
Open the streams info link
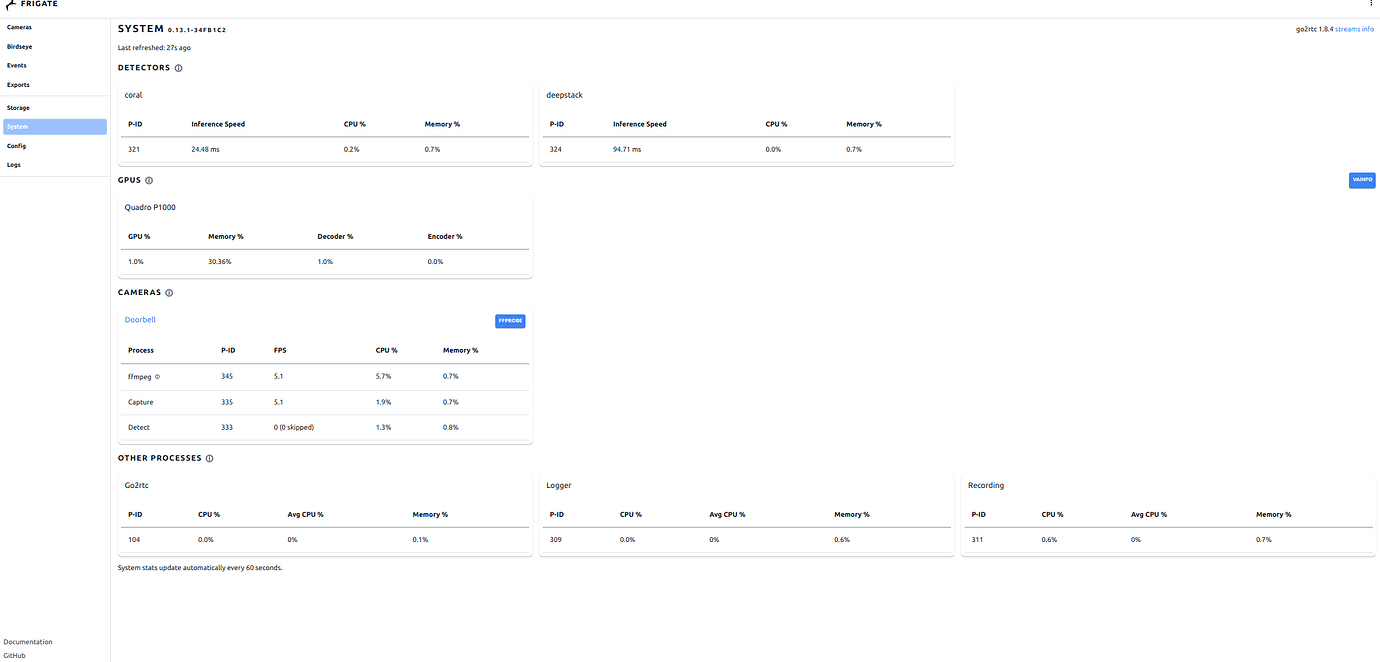(x=1355, y=28)
